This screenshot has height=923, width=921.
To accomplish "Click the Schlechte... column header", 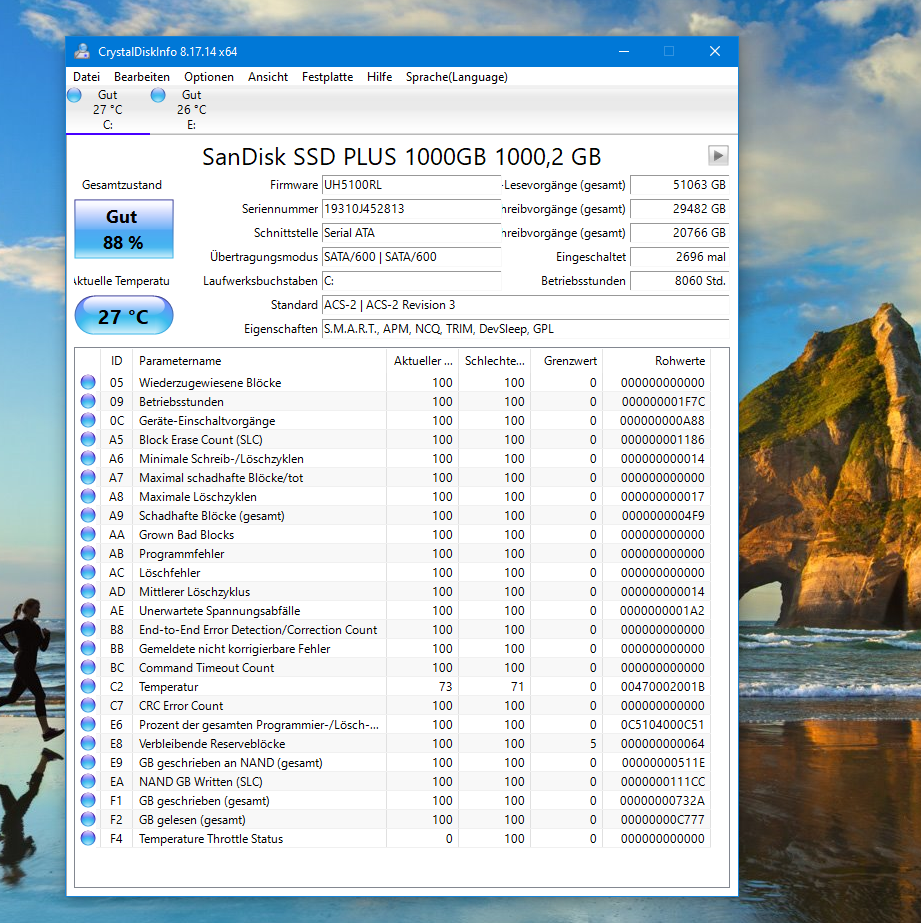I will (494, 361).
